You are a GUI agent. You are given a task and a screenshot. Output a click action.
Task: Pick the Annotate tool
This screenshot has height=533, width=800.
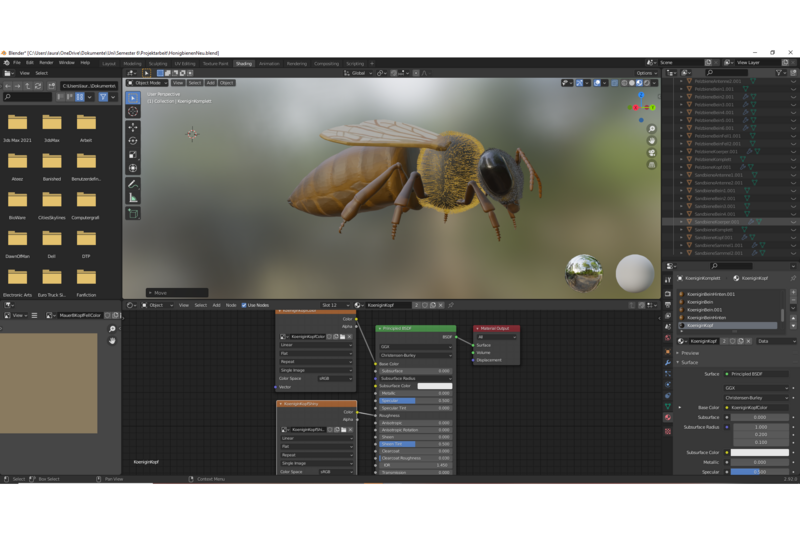[x=133, y=184]
